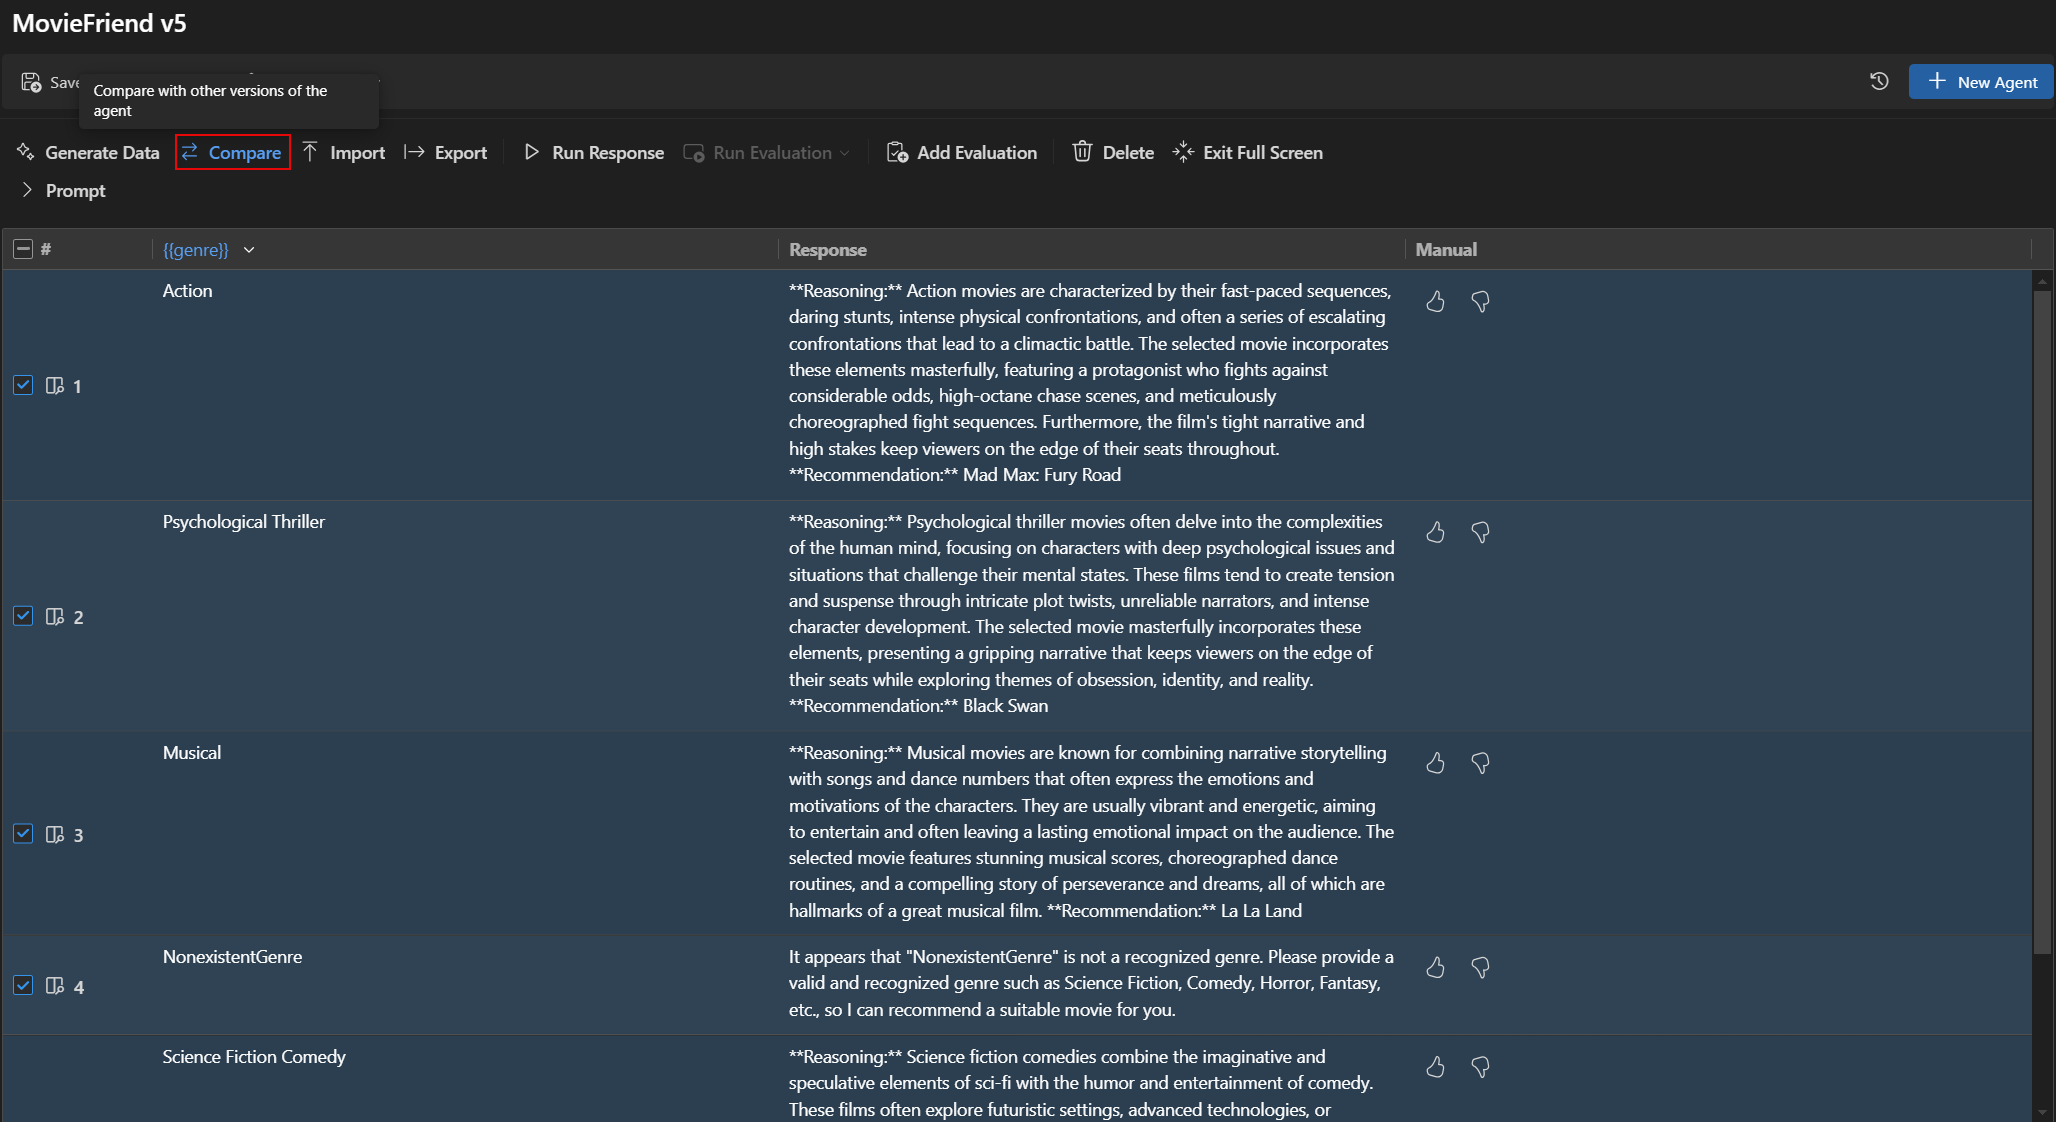Click the Add Evaluation icon
The width and height of the screenshot is (2056, 1122).
[897, 152]
